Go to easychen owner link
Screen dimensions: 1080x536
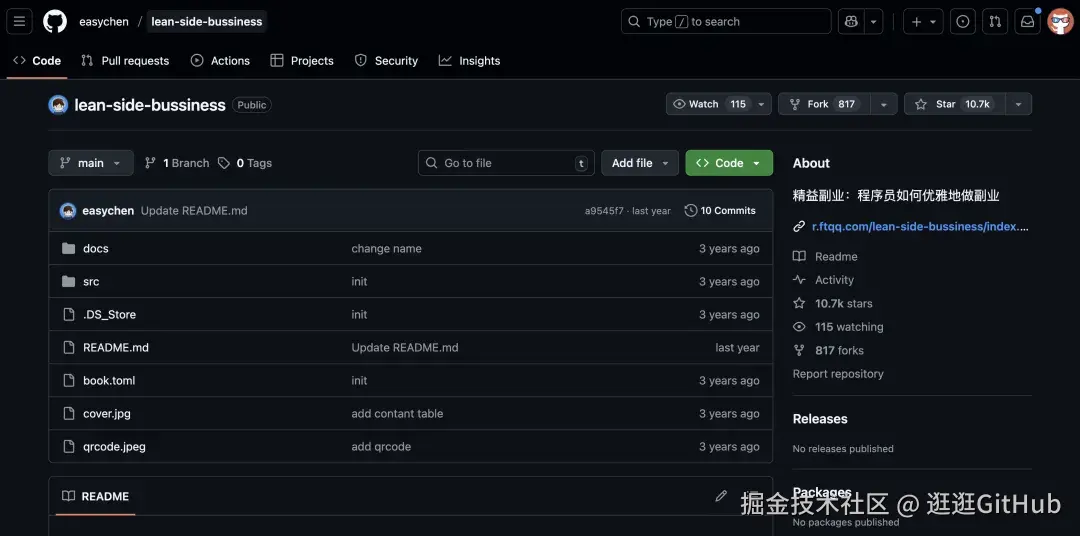104,21
